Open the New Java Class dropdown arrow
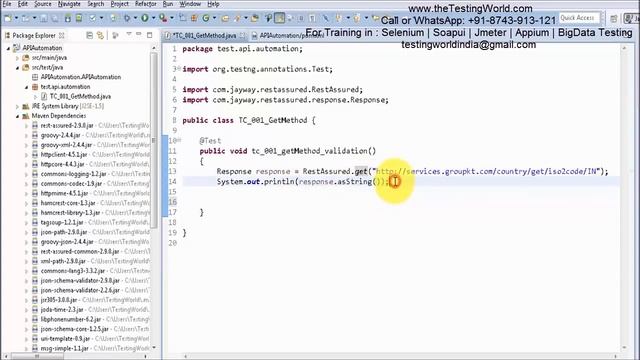 (214, 18)
